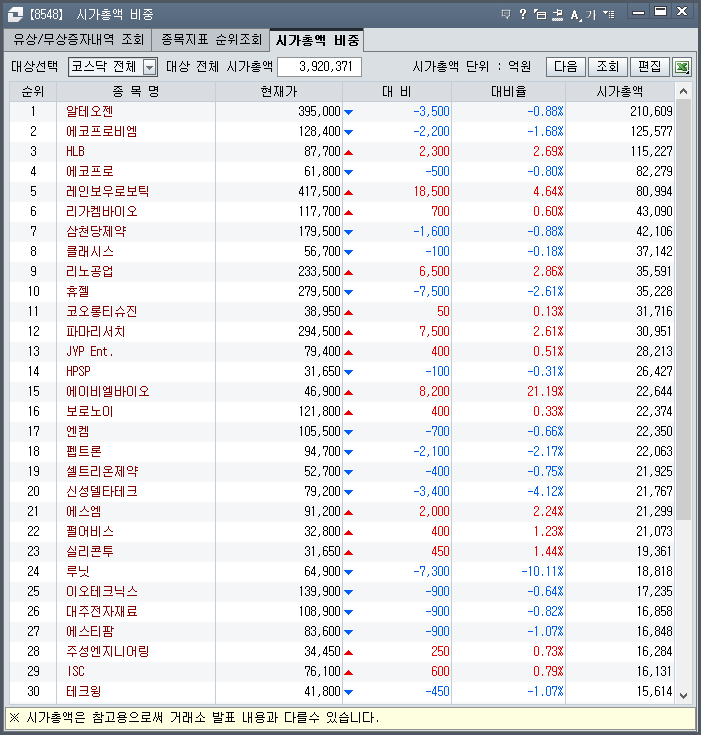Click 알테오젠 market cap value 210,609

[x=651, y=112]
